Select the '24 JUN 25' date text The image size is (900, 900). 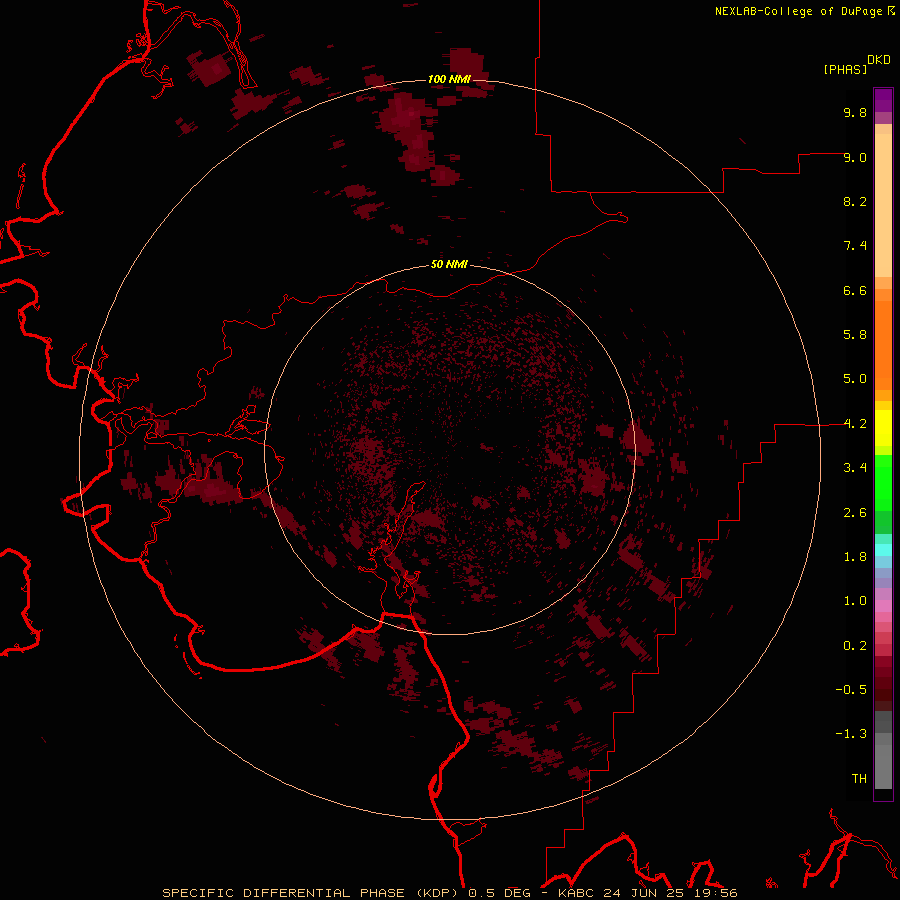click(x=641, y=893)
